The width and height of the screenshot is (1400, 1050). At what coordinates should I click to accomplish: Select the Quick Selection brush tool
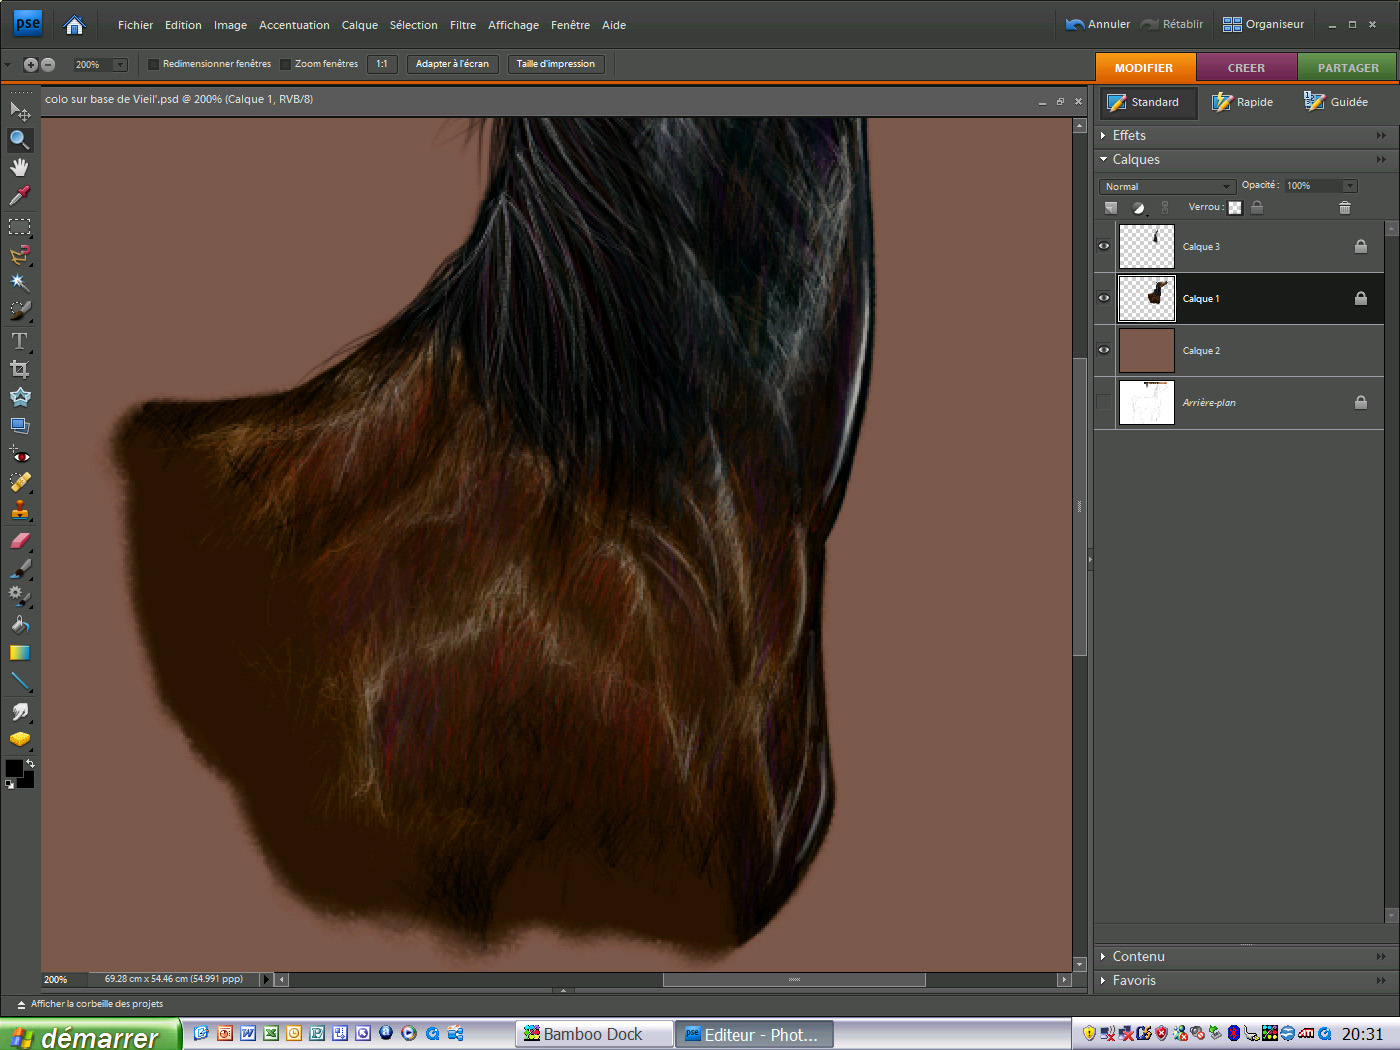coord(19,311)
